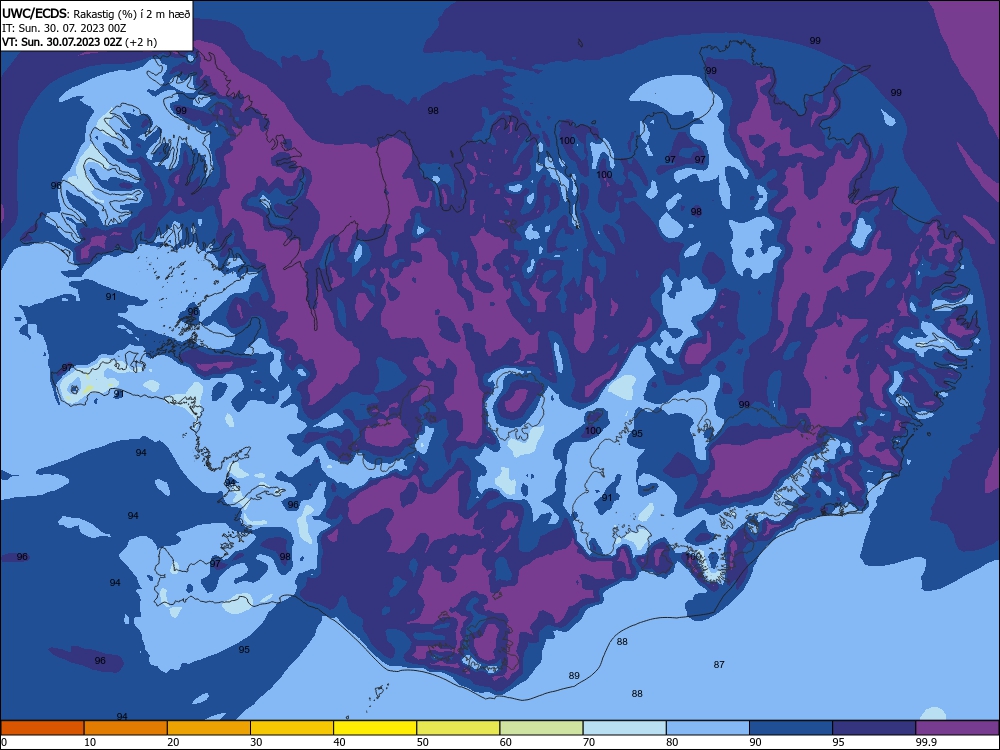Screen dimensions: 1000x750
Task: Click the legend tick label '50'
Action: 423,742
